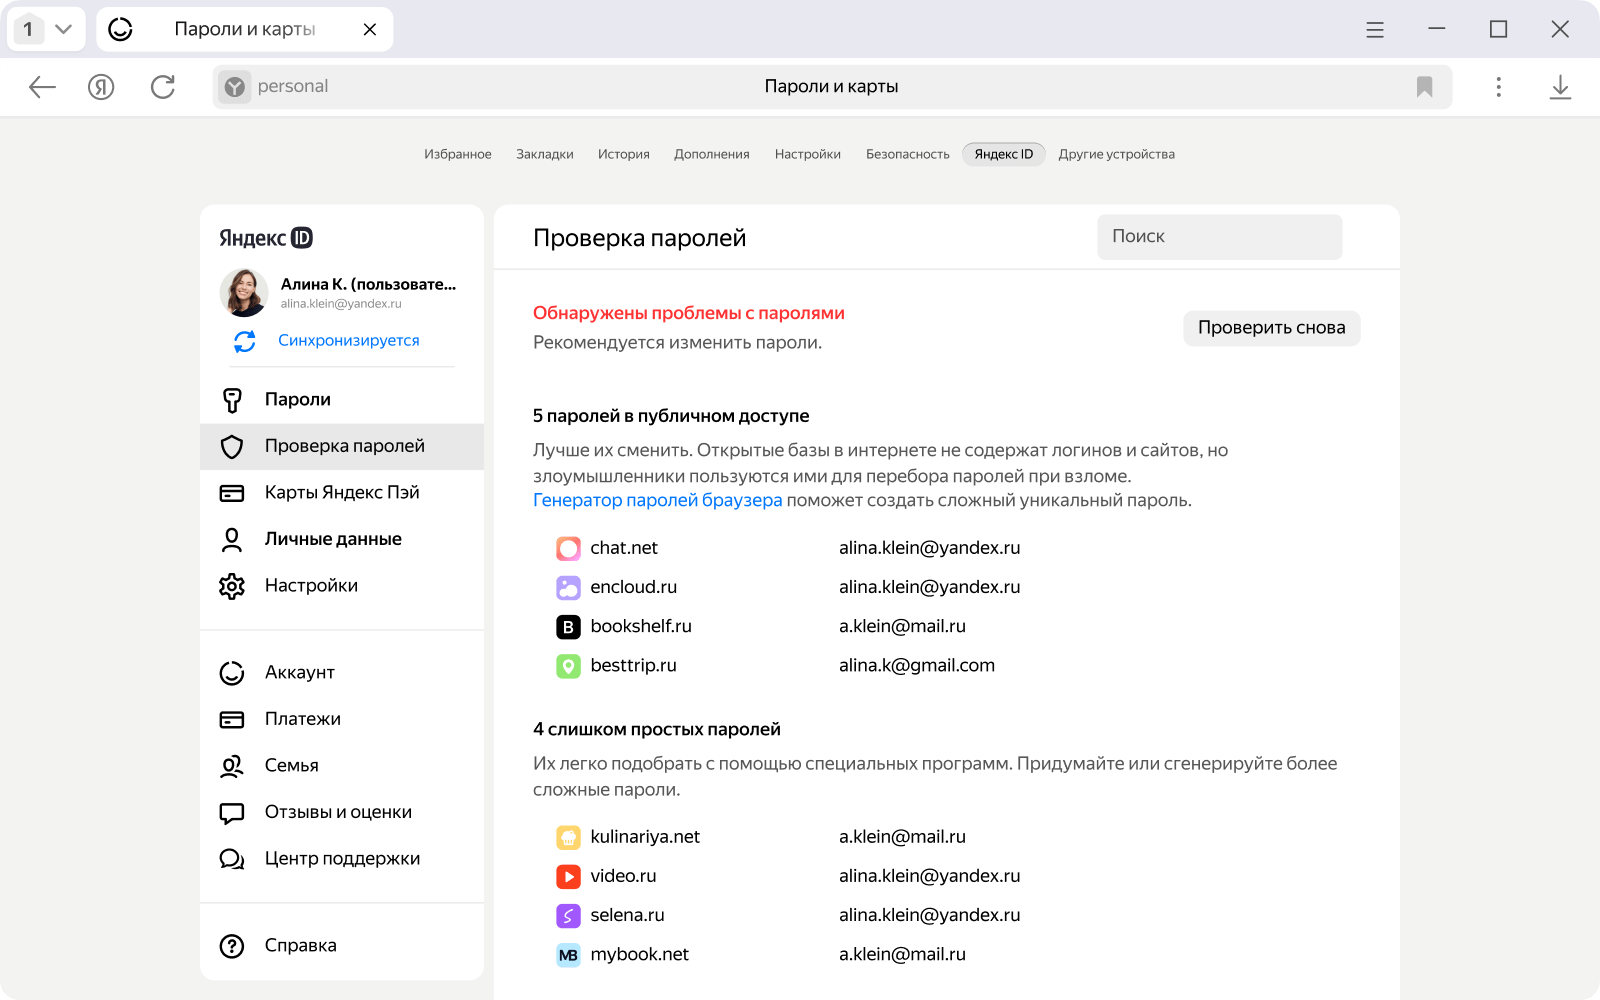Screen dimensions: 1600x1000
Task: Click the chat.net login alina.klein@yandex.ru
Action: coord(930,548)
